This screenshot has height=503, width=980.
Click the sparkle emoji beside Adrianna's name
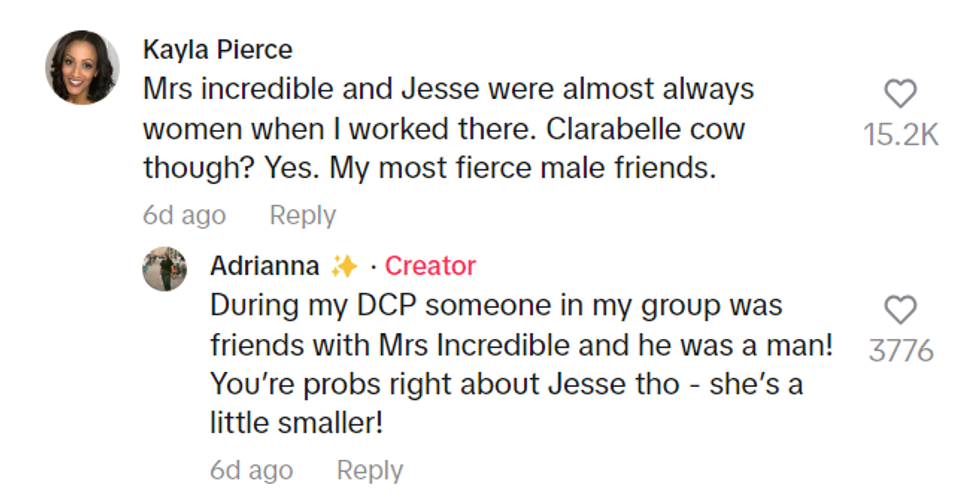(x=343, y=266)
